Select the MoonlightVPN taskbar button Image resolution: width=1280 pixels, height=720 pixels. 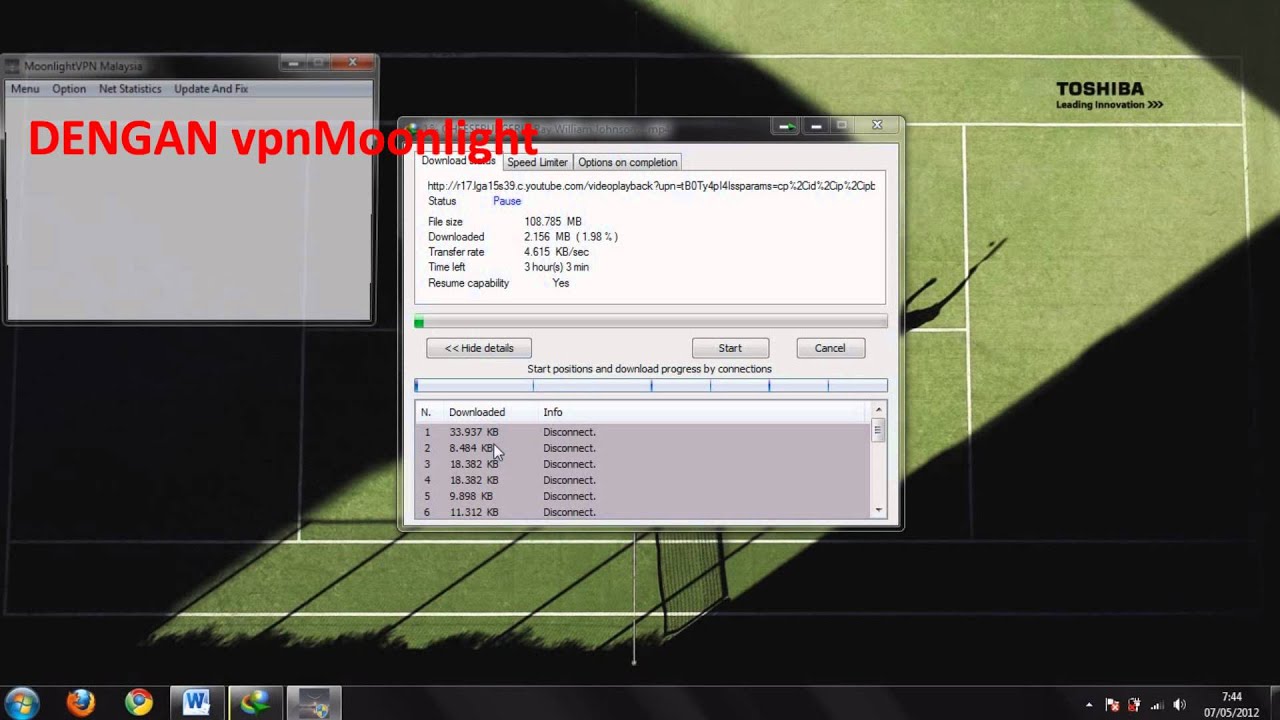tap(314, 702)
